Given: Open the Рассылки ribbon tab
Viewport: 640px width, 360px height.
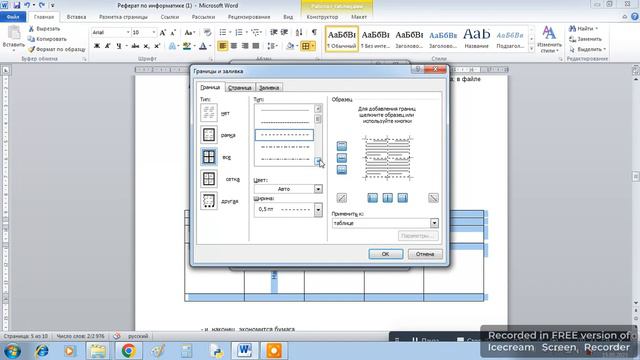Looking at the screenshot, I should 203,17.
